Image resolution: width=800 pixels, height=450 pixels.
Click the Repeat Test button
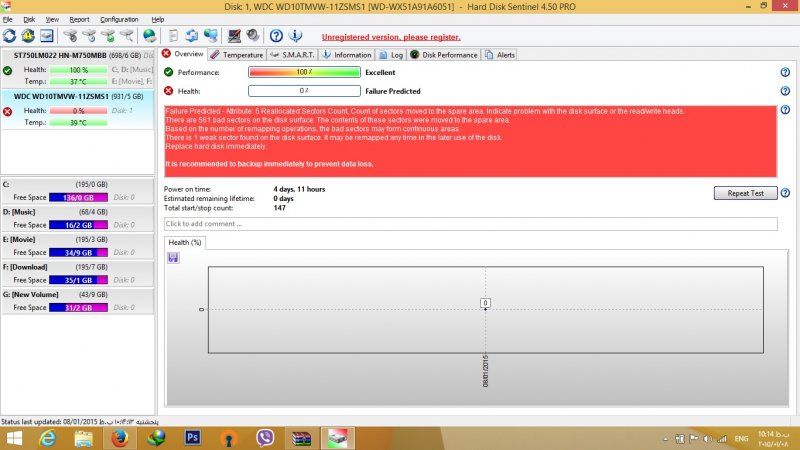pyautogui.click(x=745, y=193)
